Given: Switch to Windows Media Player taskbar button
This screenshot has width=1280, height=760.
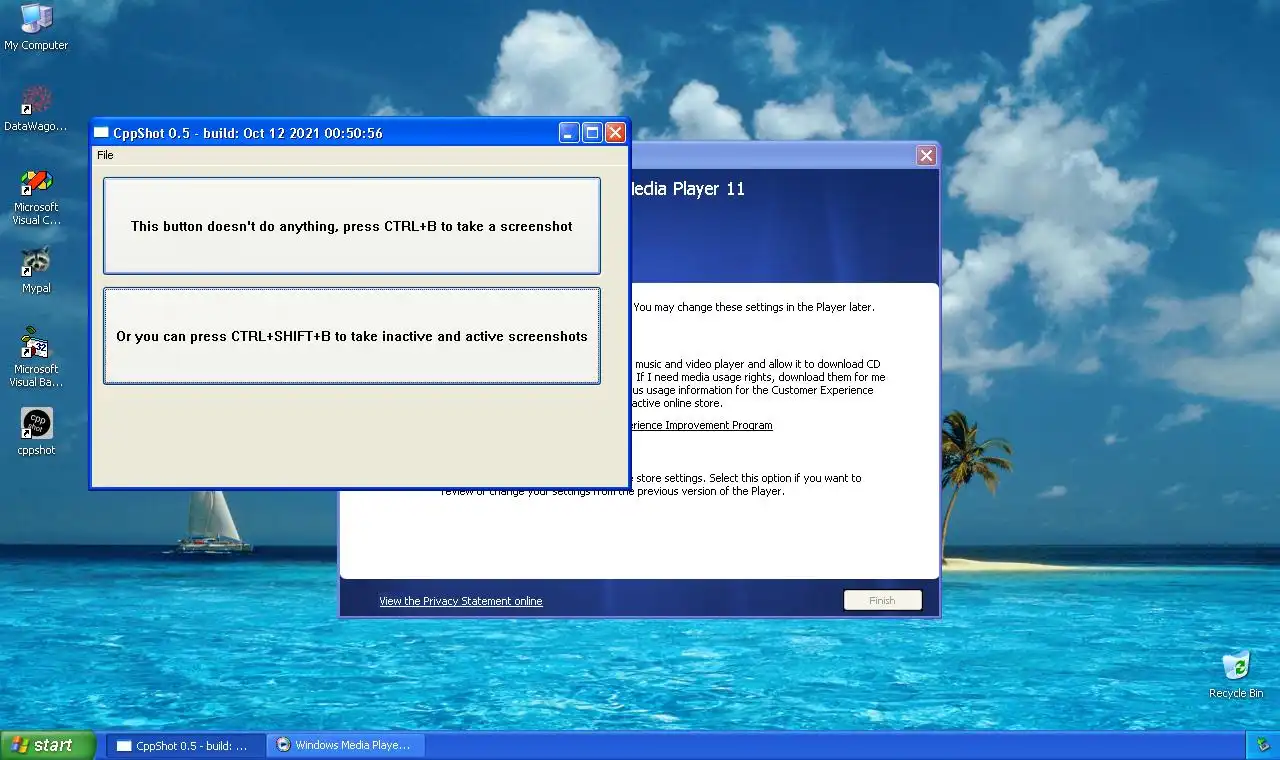Looking at the screenshot, I should [x=346, y=745].
